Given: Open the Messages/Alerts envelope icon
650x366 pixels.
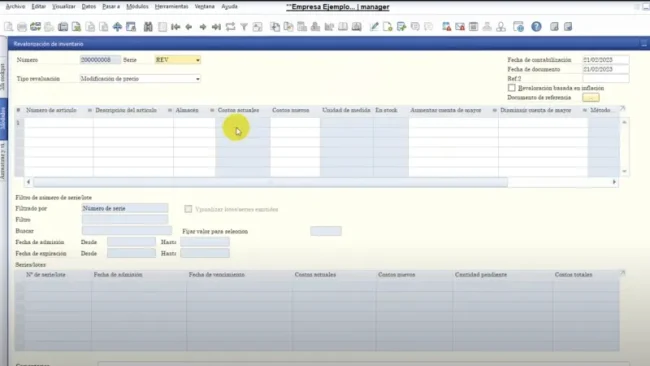Looking at the screenshot, I should 460,27.
